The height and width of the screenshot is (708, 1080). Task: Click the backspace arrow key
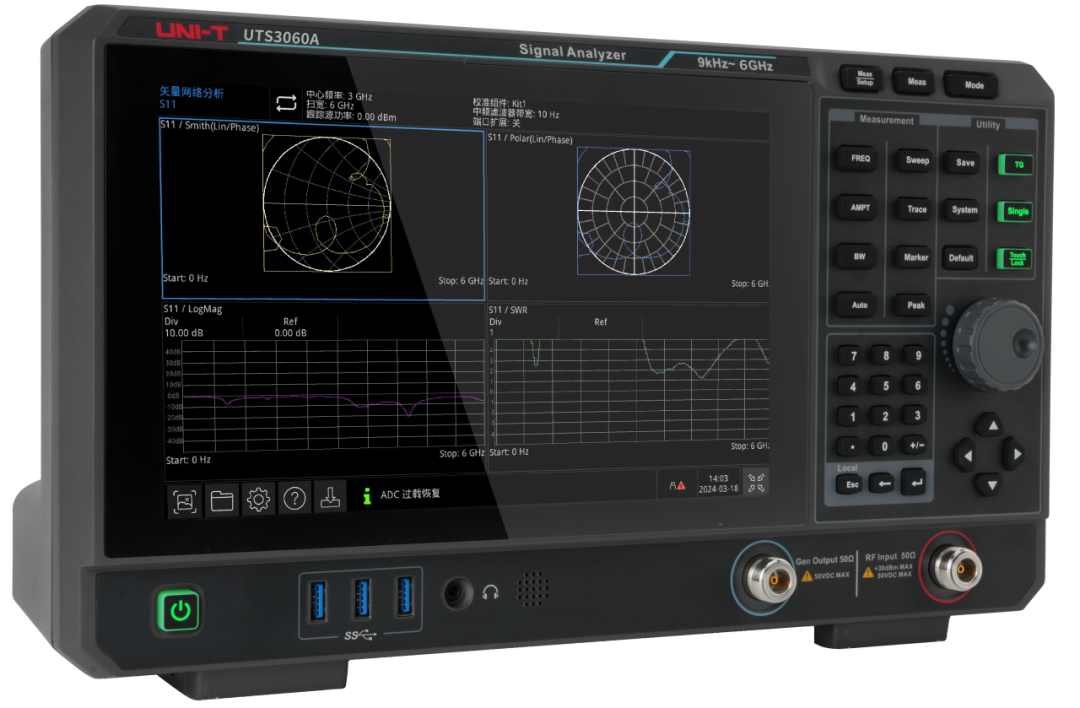point(884,483)
